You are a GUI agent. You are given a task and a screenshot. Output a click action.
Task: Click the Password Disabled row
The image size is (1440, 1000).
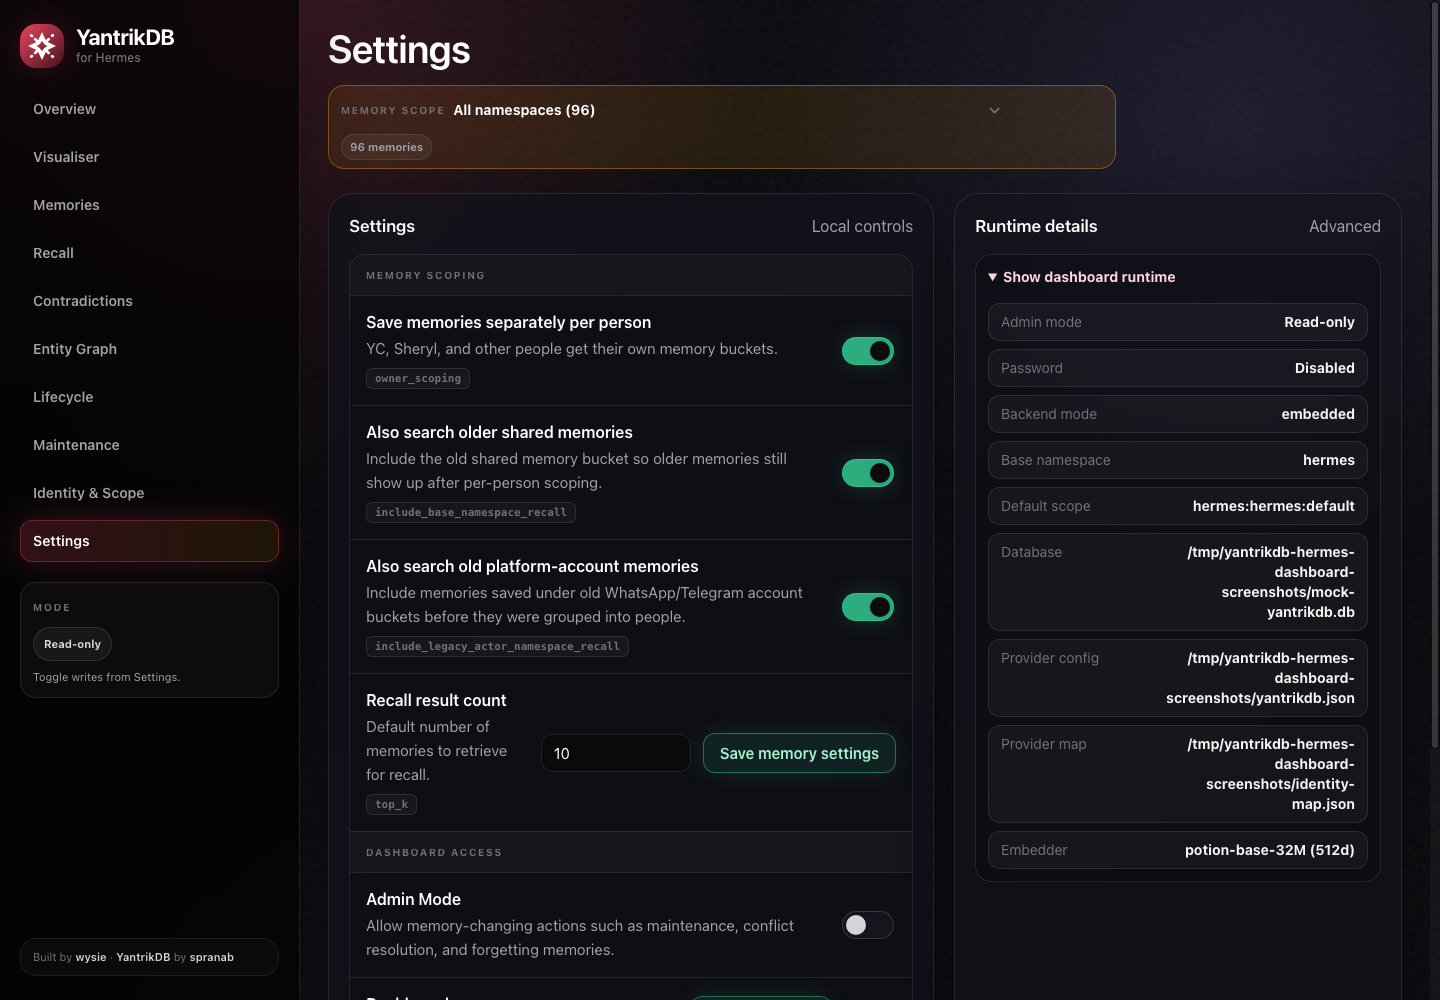[x=1178, y=368]
